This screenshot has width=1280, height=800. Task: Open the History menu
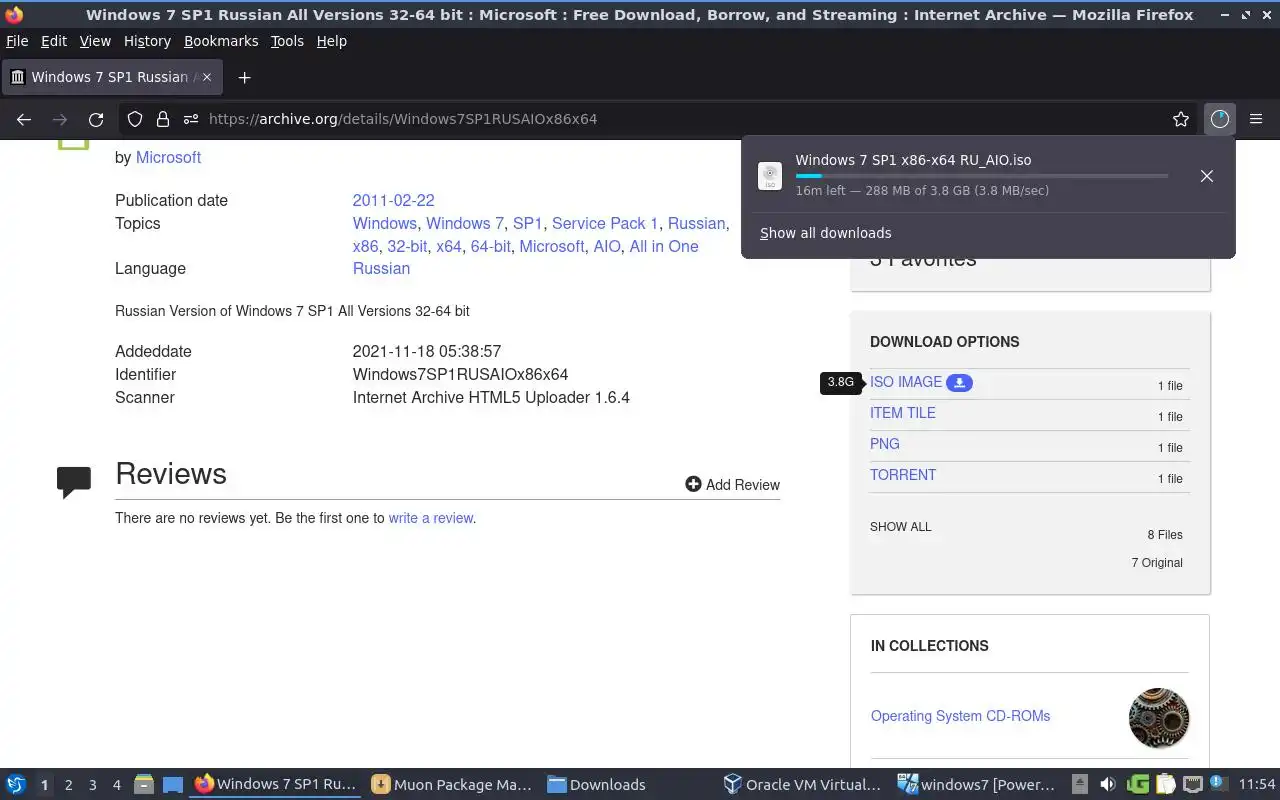147,41
